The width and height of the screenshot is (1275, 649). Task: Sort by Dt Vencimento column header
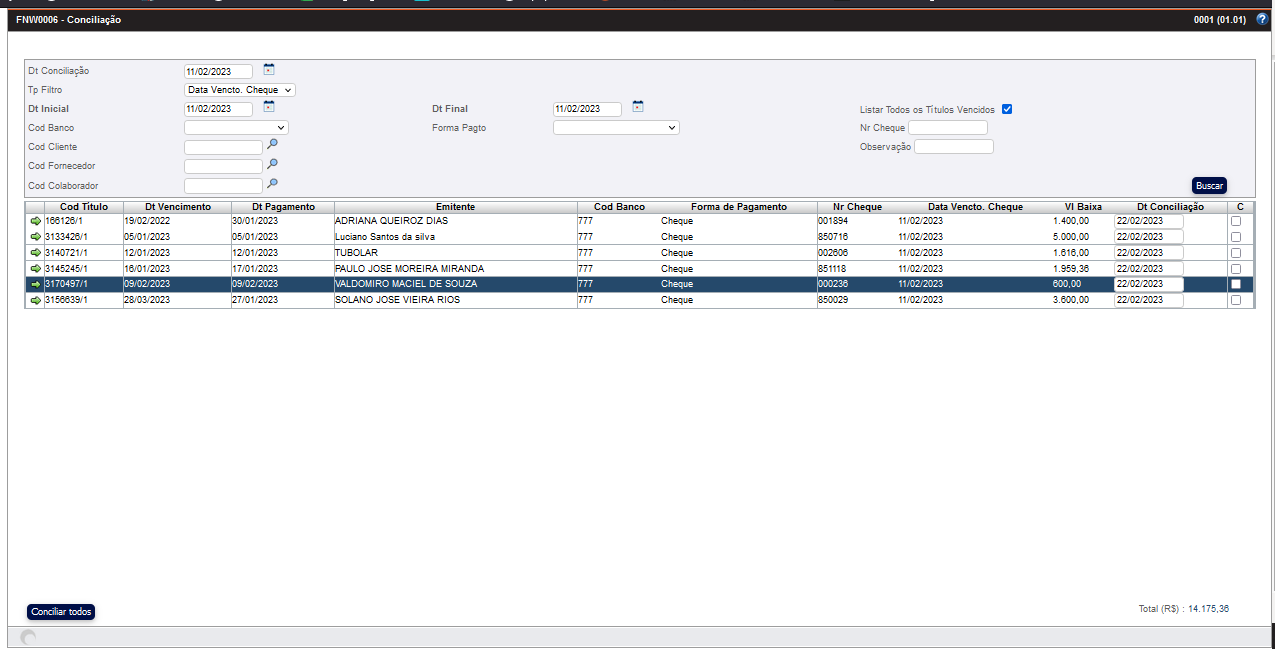click(x=177, y=207)
